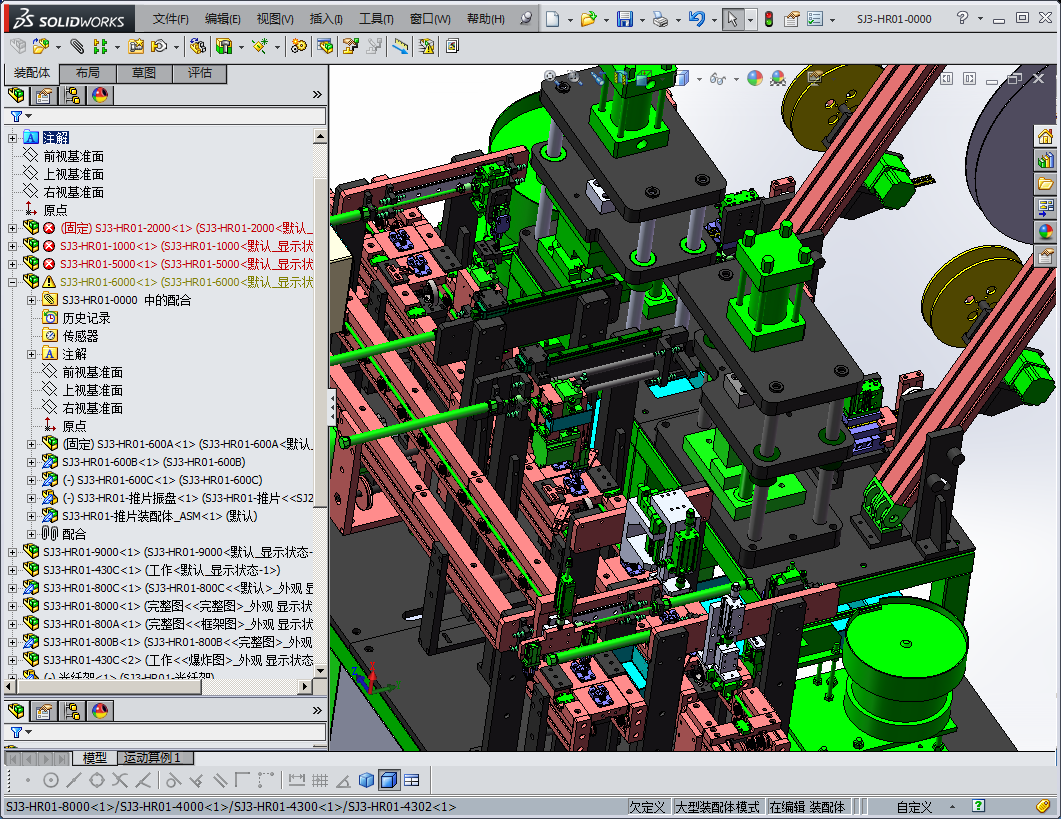Click the Zoom to Fit icon in view toolbar
Screen dimensions: 1061x819
550,76
